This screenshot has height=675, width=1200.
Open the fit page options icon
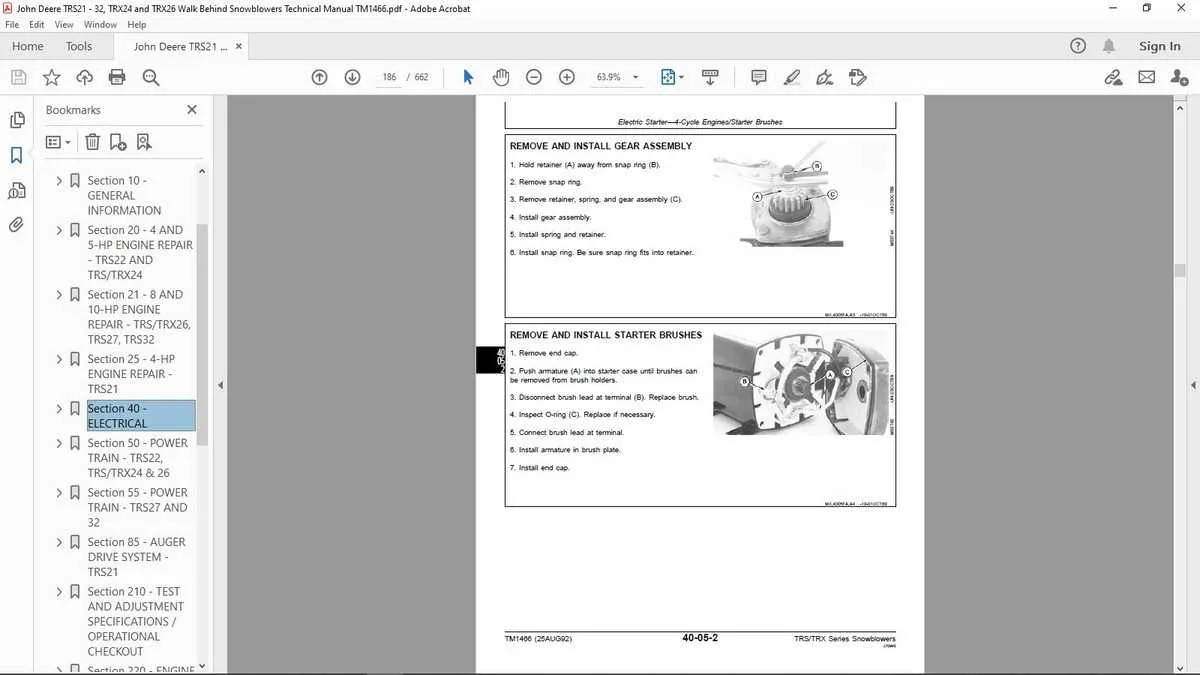[x=672, y=77]
